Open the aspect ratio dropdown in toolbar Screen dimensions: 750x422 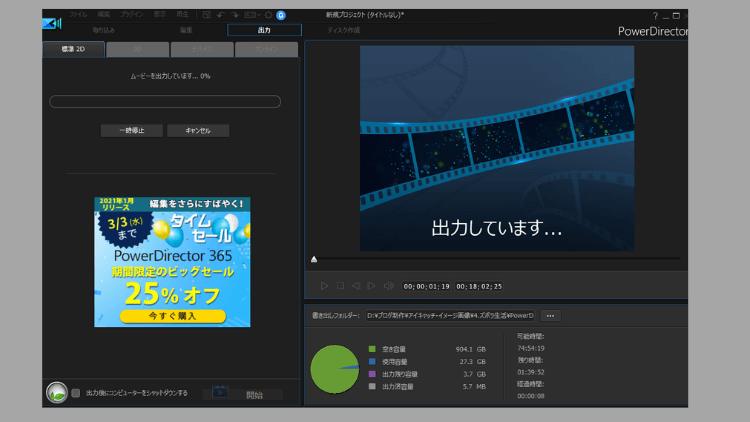(x=251, y=15)
